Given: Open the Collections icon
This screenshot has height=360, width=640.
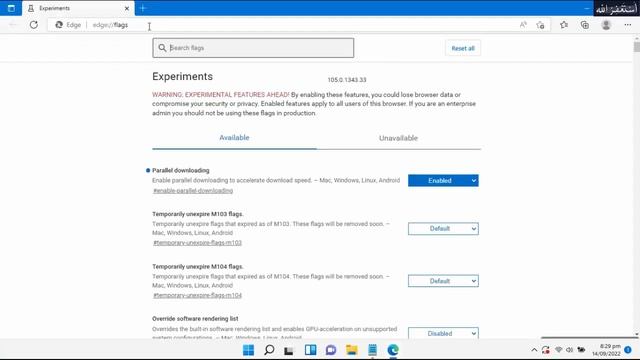Looking at the screenshot, I should [x=585, y=25].
